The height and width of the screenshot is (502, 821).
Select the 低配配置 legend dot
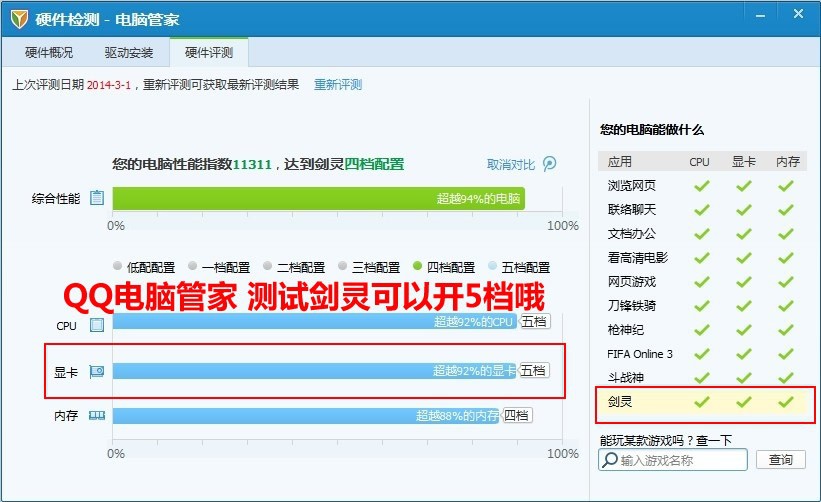(117, 266)
